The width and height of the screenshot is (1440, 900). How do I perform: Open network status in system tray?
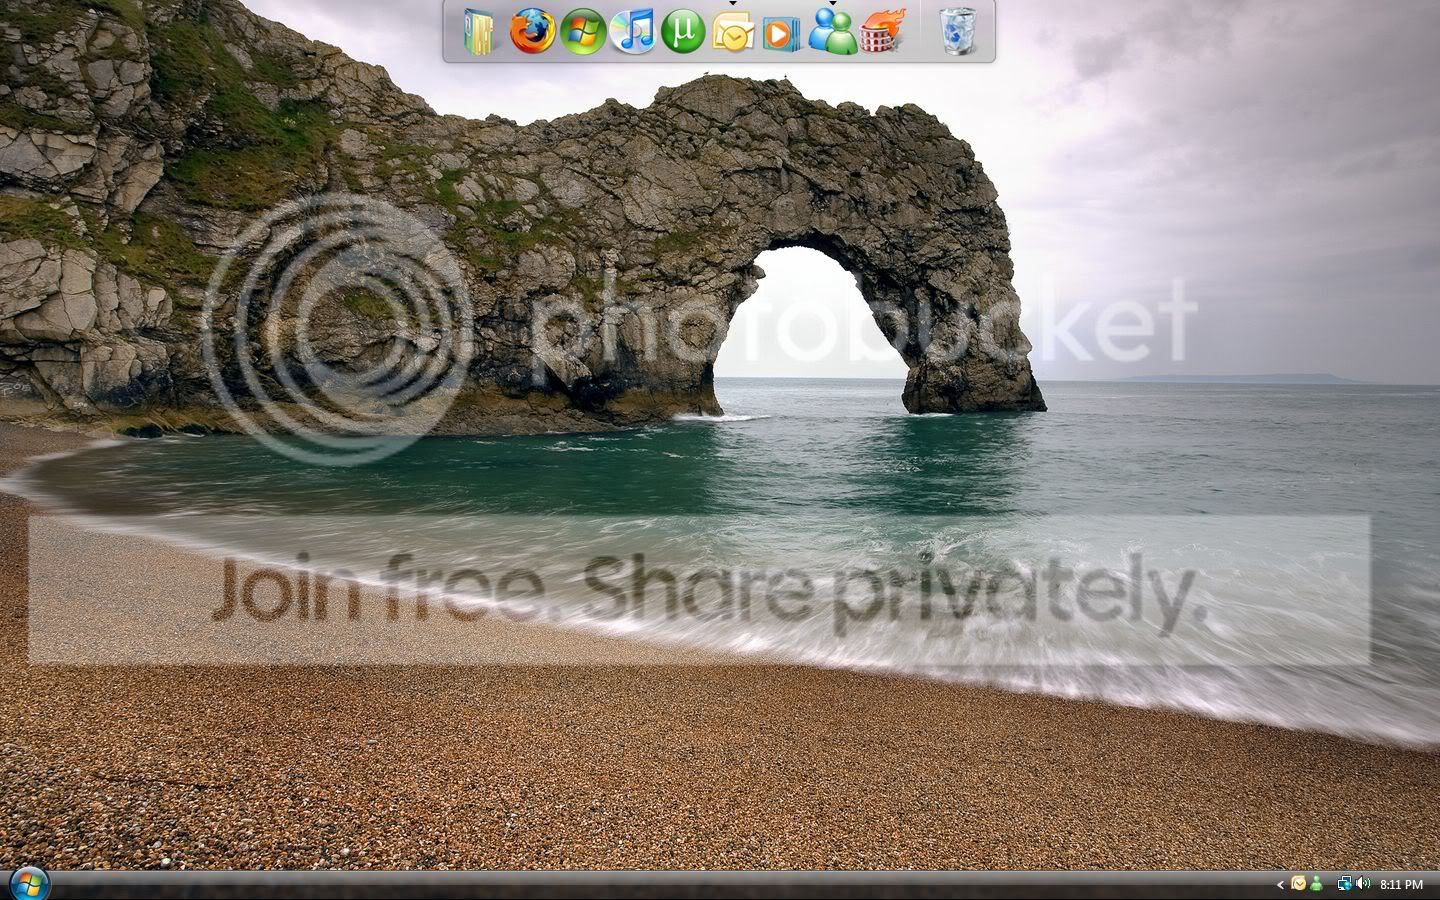tap(1345, 884)
